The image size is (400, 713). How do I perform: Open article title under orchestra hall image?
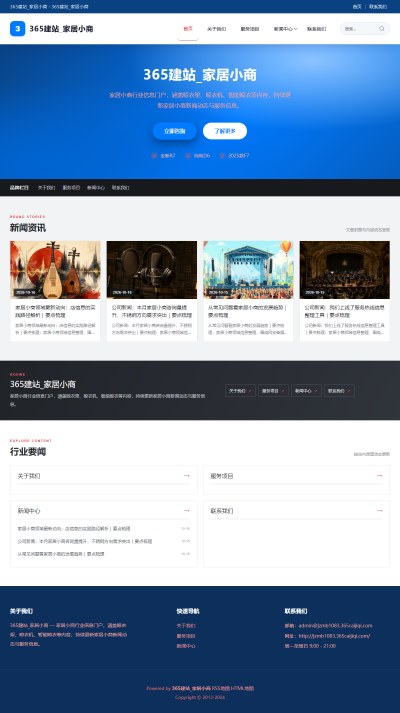345,311
